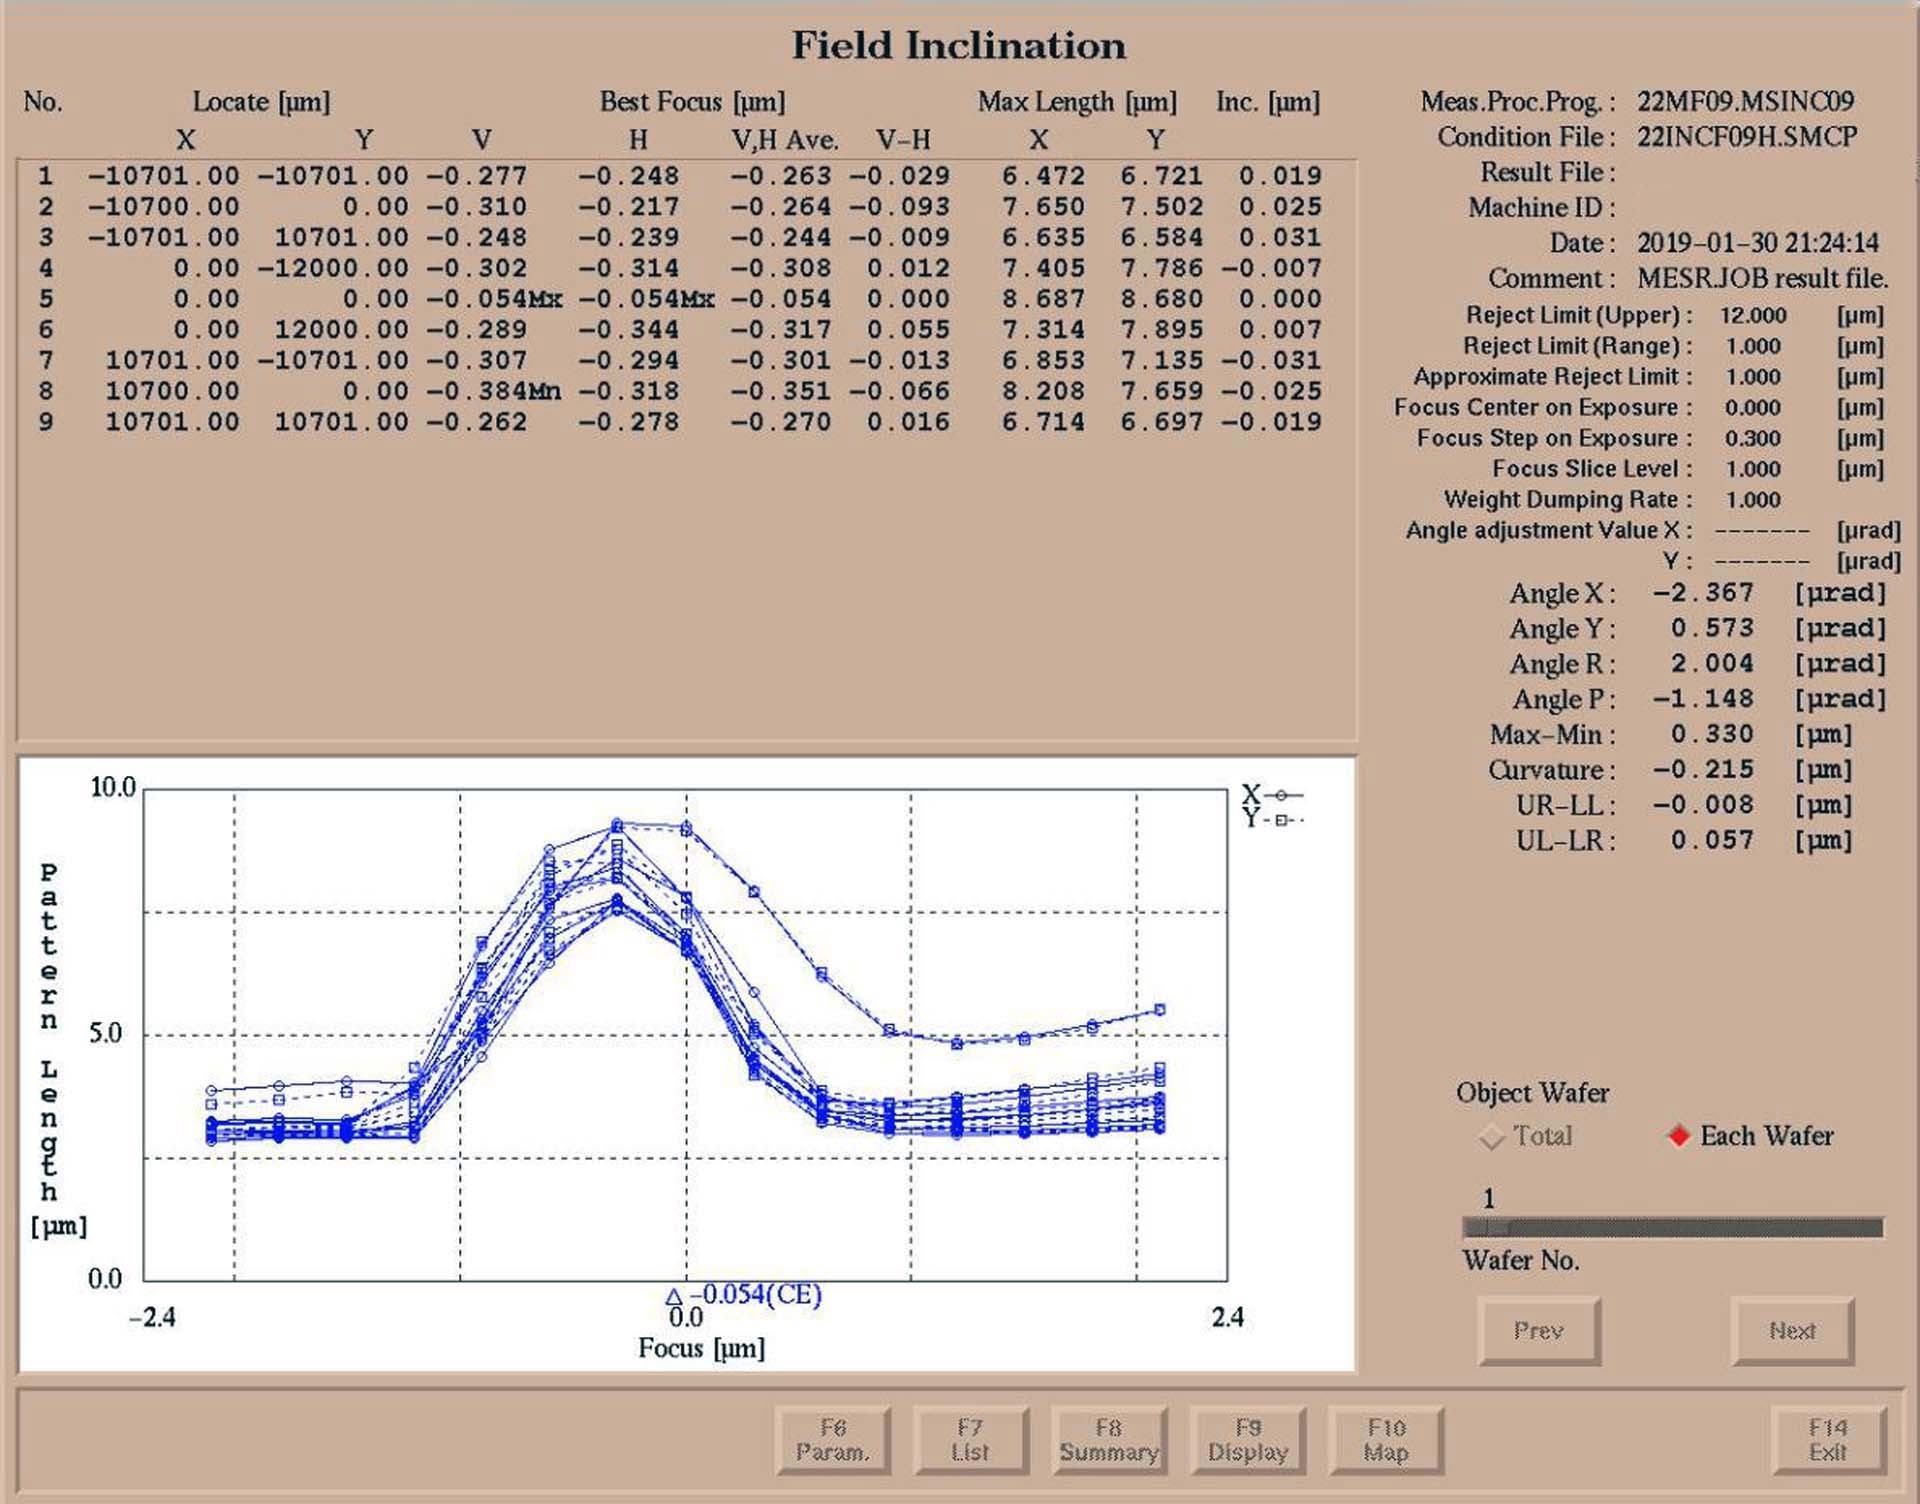
Task: Click the Meas.Proc.Prog. value 22MF09.MSINC09
Action: (x=1745, y=102)
